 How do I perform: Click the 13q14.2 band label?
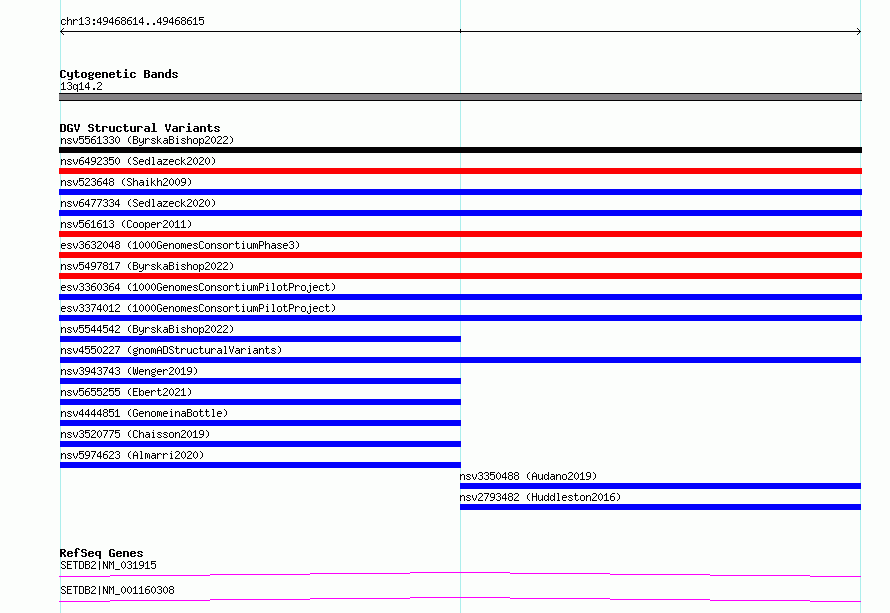click(81, 86)
